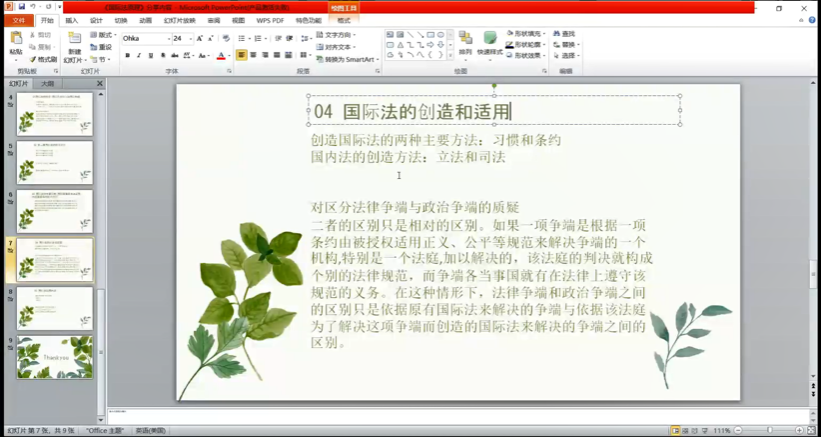This screenshot has height=437, width=821.
Task: Open the Outline (大纲) pane tab
Action: click(47, 84)
